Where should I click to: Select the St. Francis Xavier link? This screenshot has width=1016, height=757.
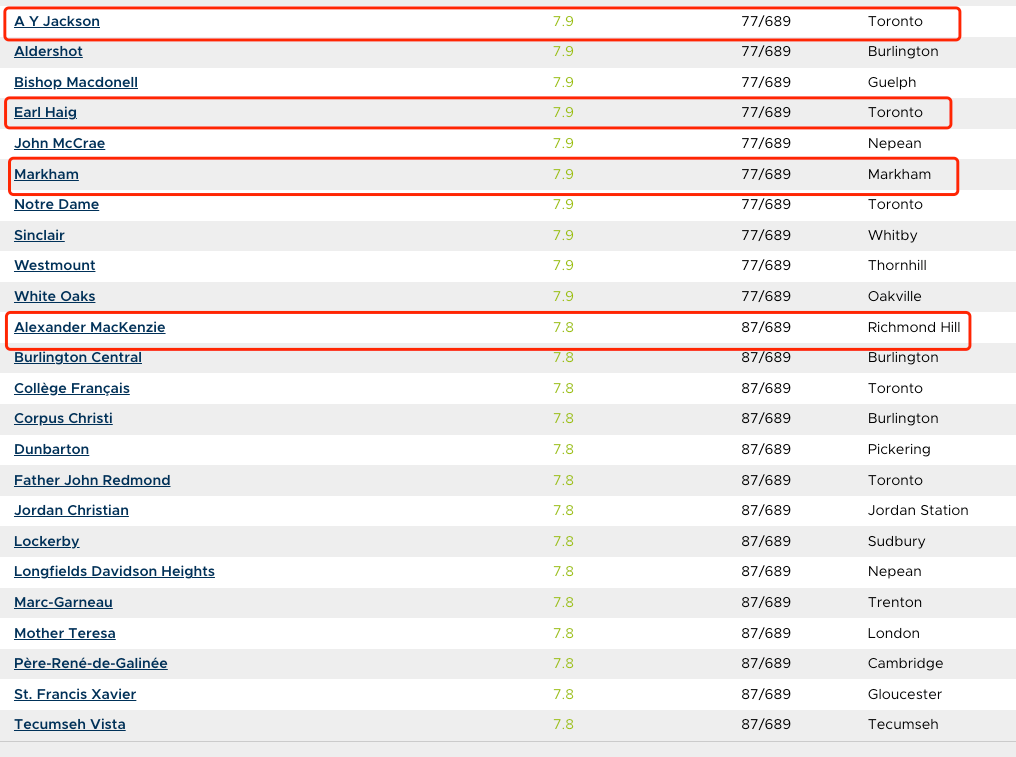click(x=75, y=694)
